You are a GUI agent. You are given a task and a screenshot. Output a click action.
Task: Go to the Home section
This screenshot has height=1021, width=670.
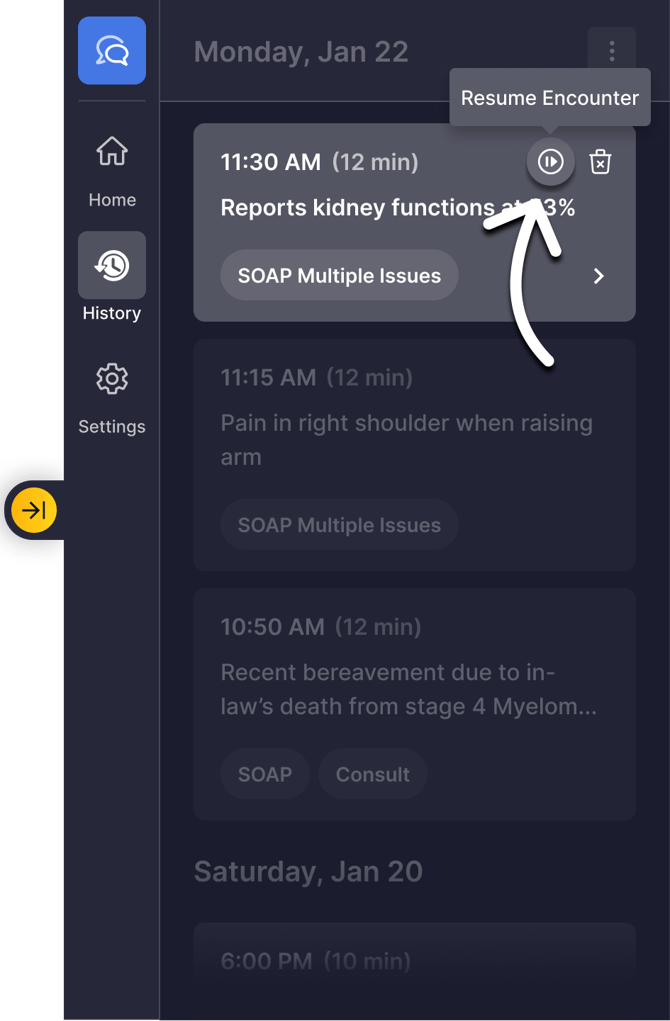coord(112,170)
